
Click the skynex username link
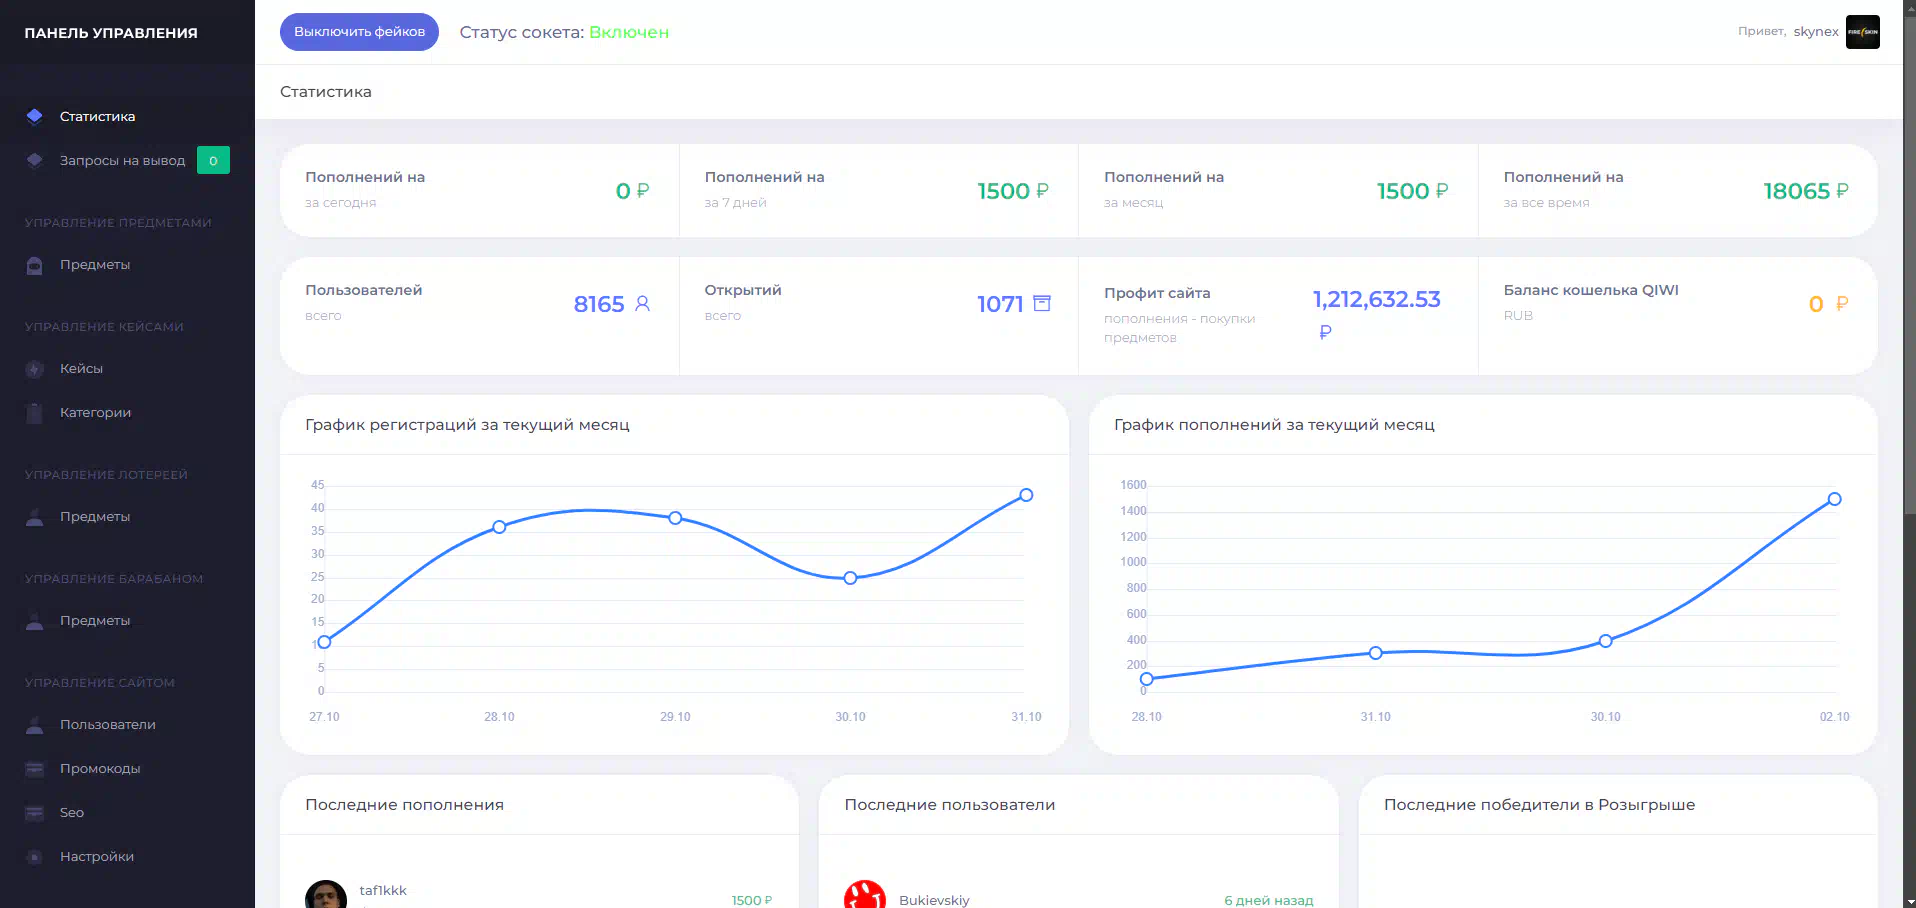click(x=1815, y=32)
